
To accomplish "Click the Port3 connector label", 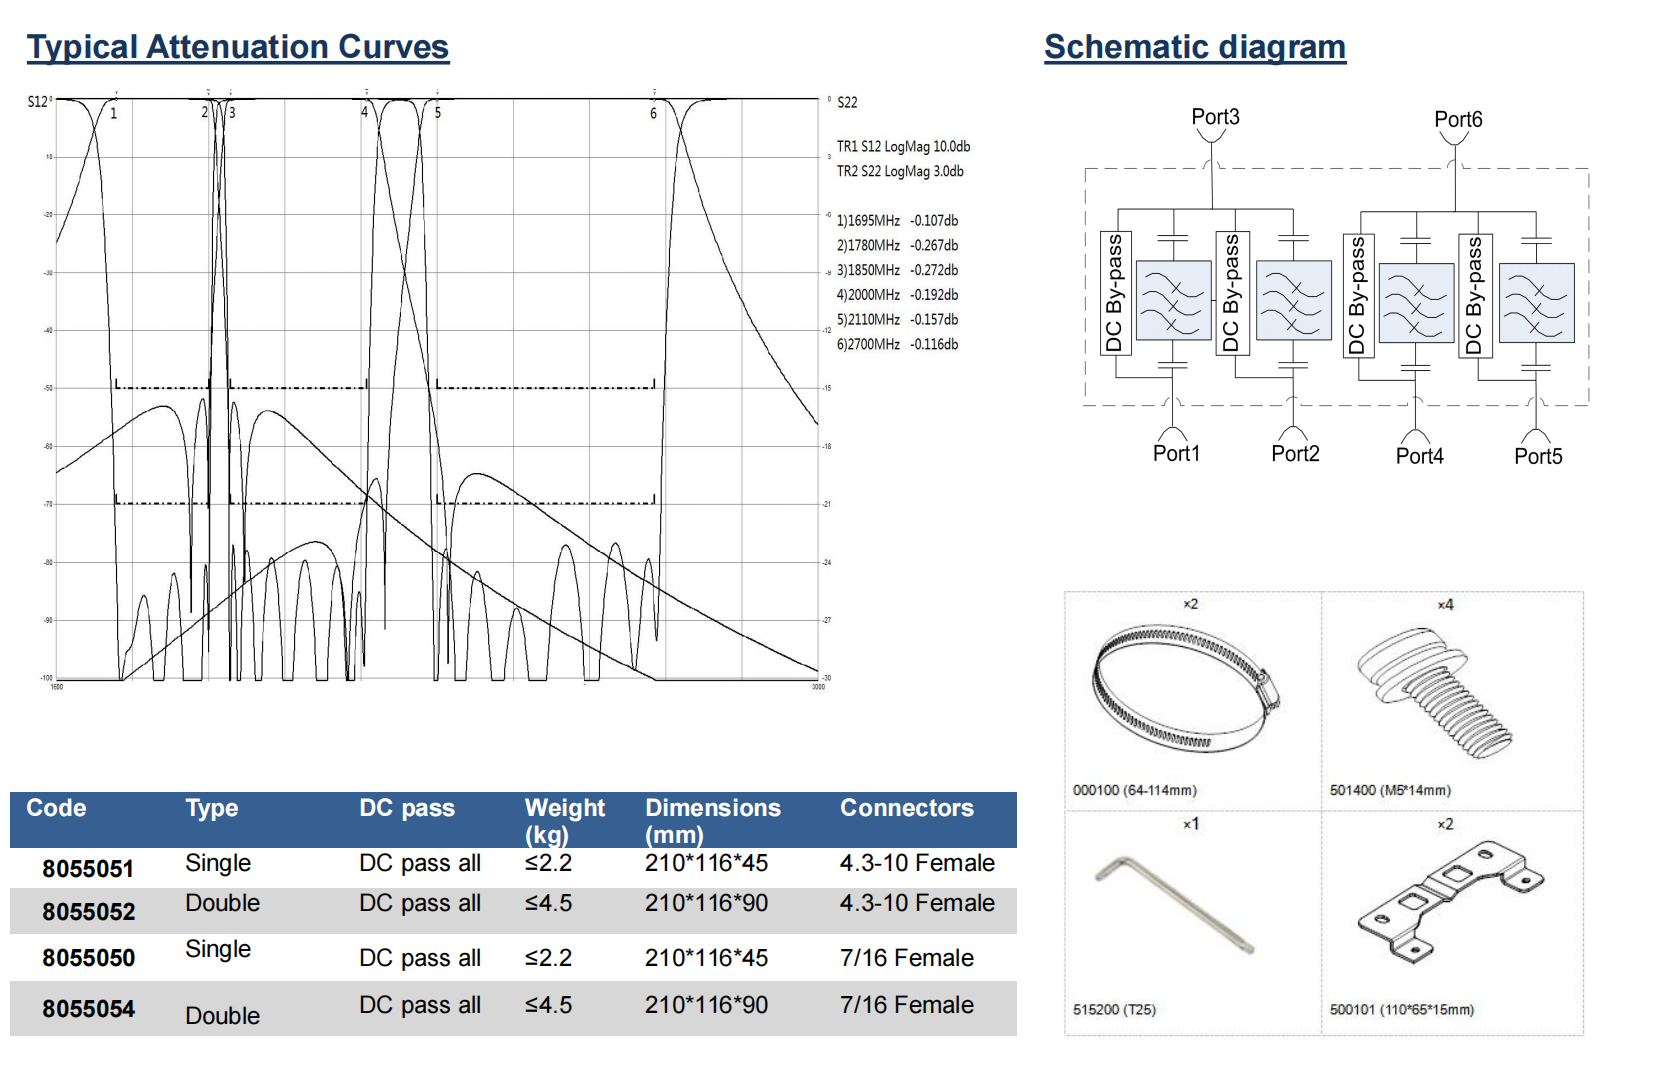I will tap(1215, 117).
